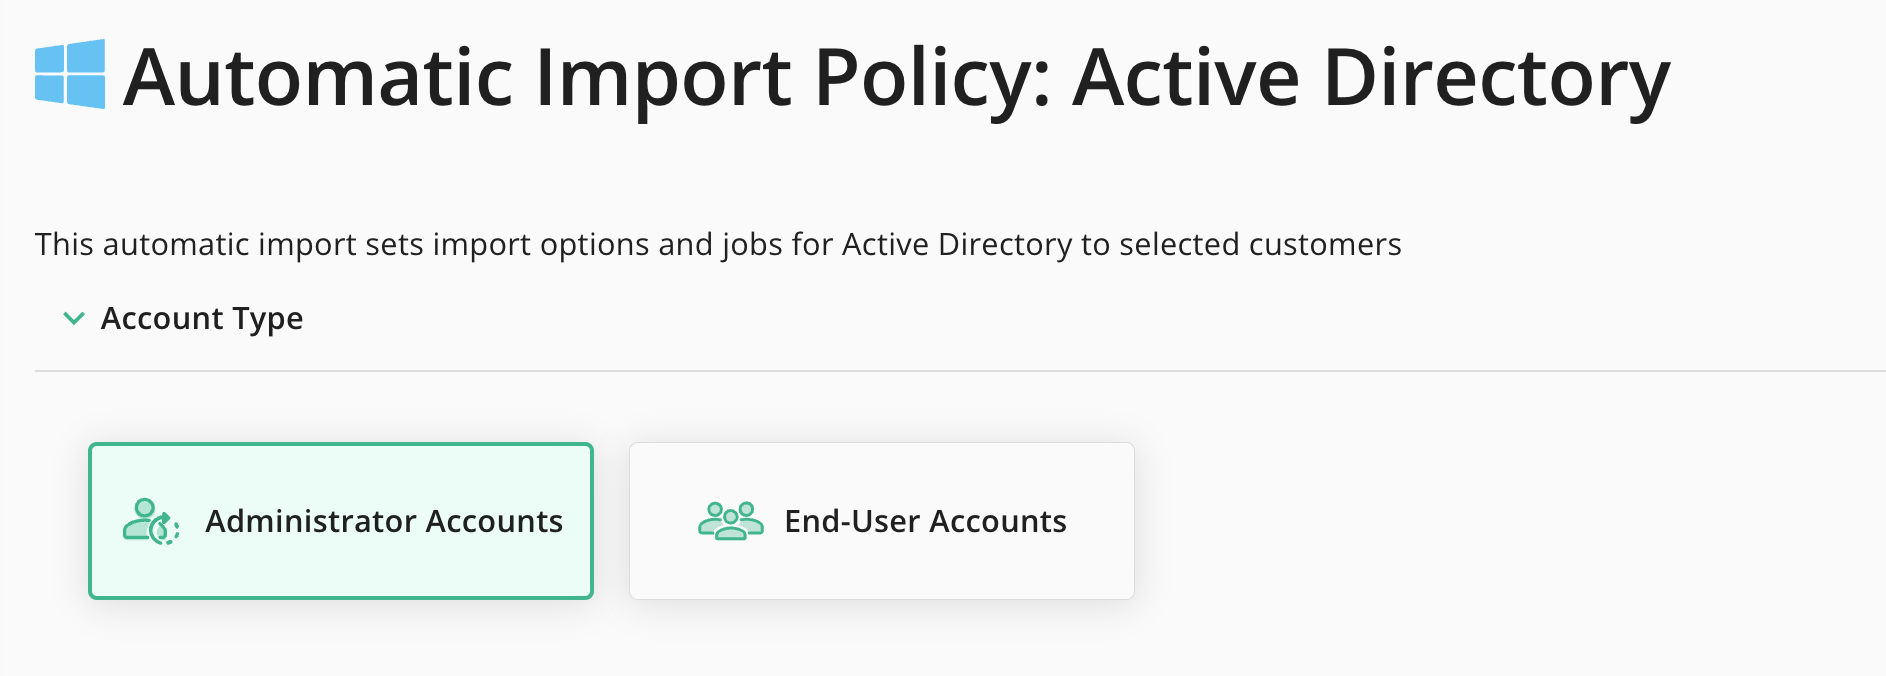Click the End-User Accounts text label
Viewport: 1886px width, 676px height.
(925, 521)
